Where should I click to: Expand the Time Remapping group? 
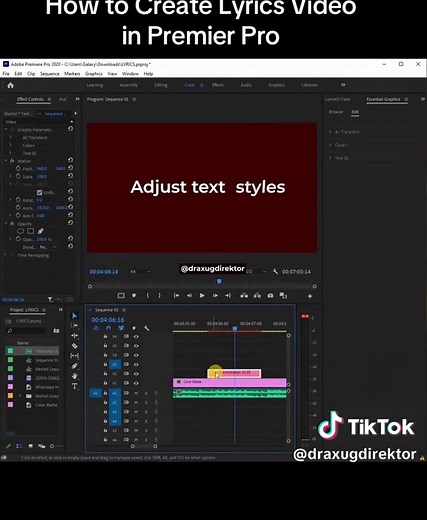[5, 255]
